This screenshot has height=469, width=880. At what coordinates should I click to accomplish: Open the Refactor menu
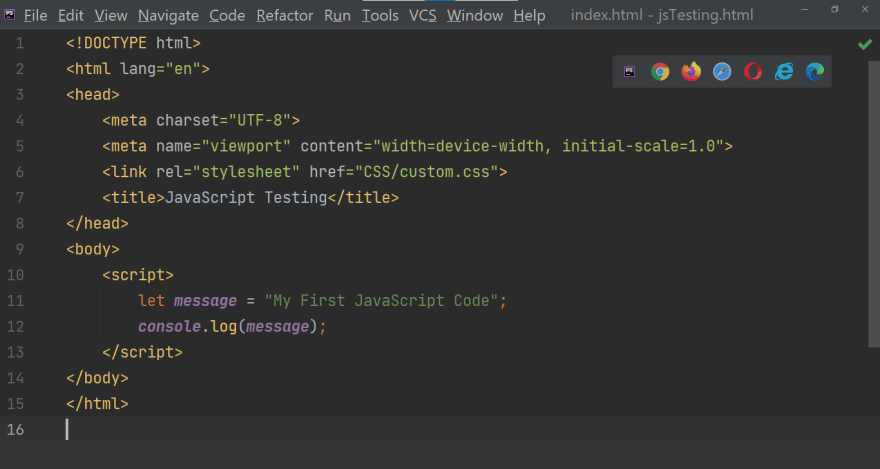click(285, 16)
